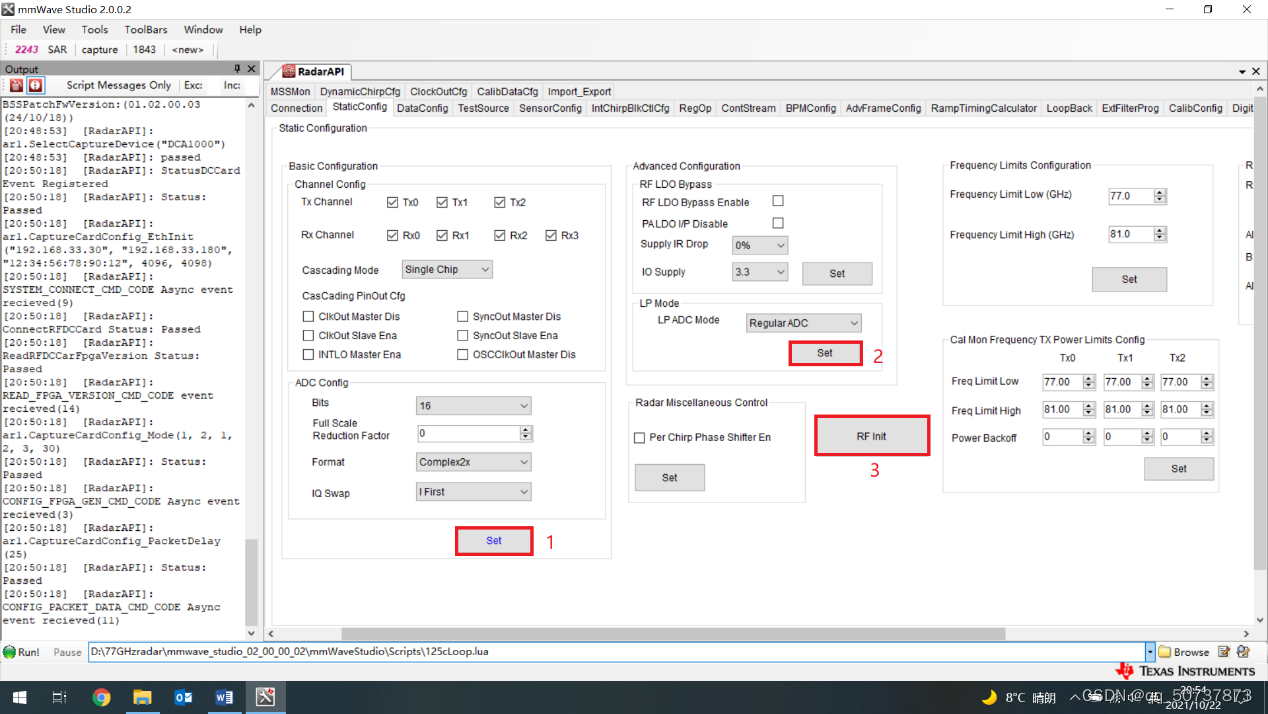Viewport: 1268px width, 714px height.
Task: Run the Lua script with Run! button
Action: click(21, 652)
